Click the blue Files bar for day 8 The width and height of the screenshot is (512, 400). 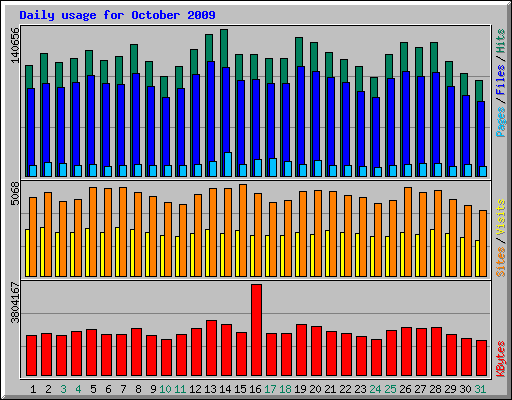[x=136, y=119]
